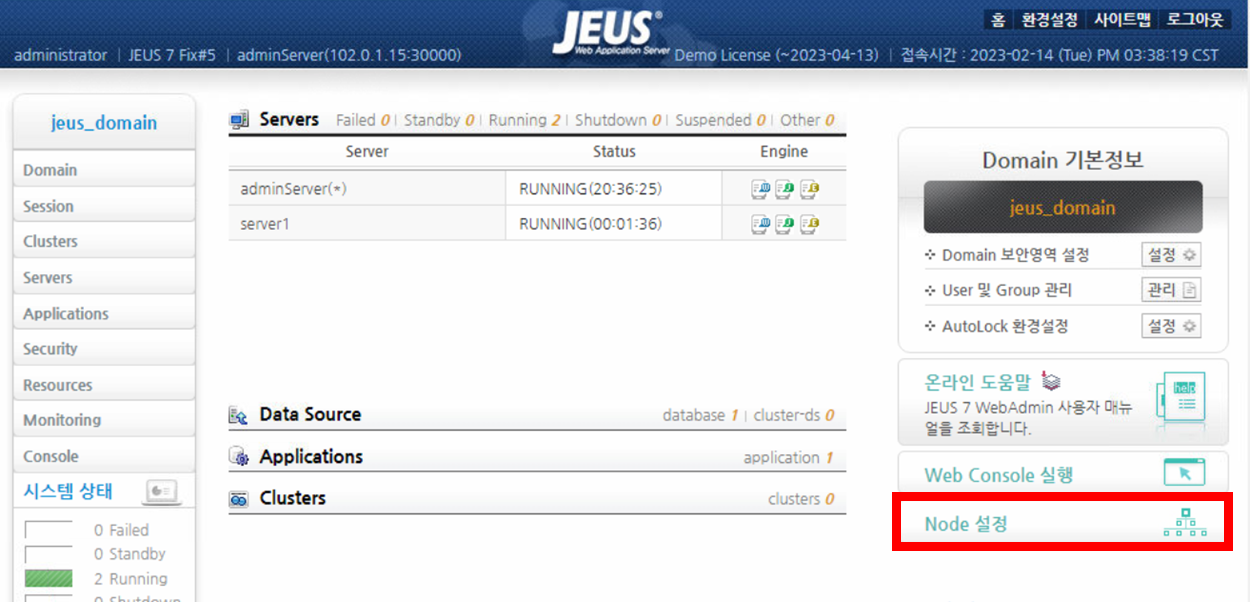Open 환경설정 in the header menu
This screenshot has height=602, width=1250.
1049,19
